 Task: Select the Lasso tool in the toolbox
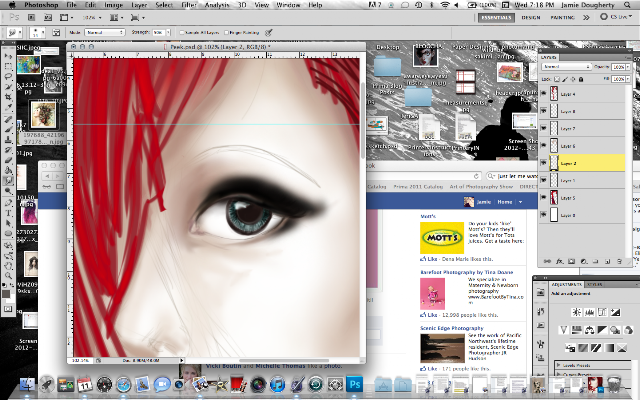(8, 76)
